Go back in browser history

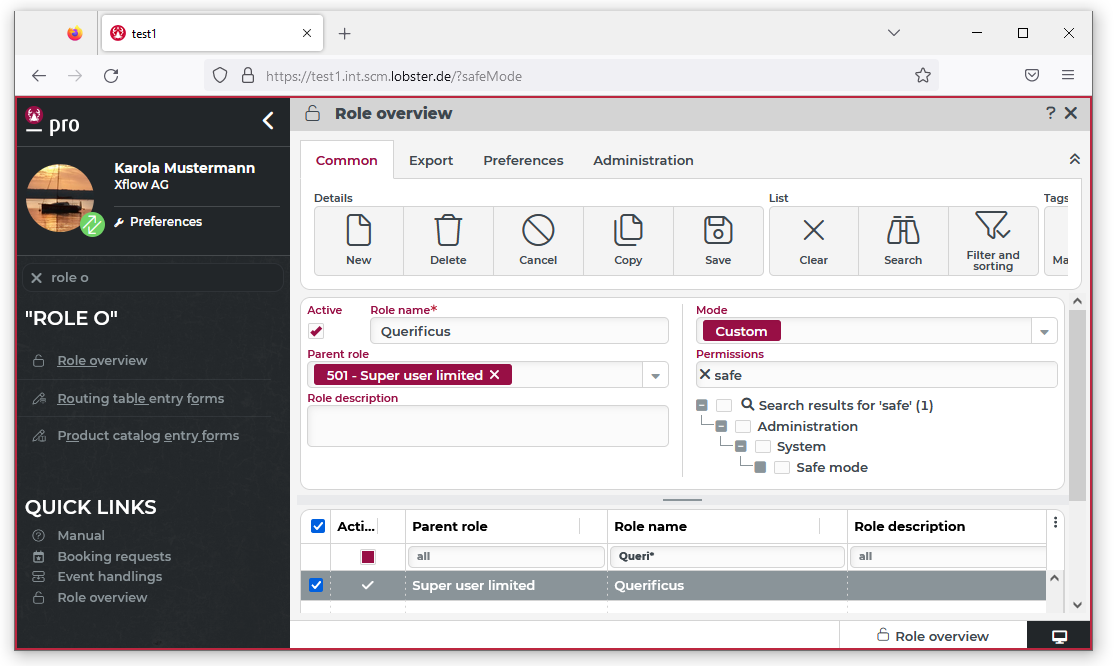[39, 75]
